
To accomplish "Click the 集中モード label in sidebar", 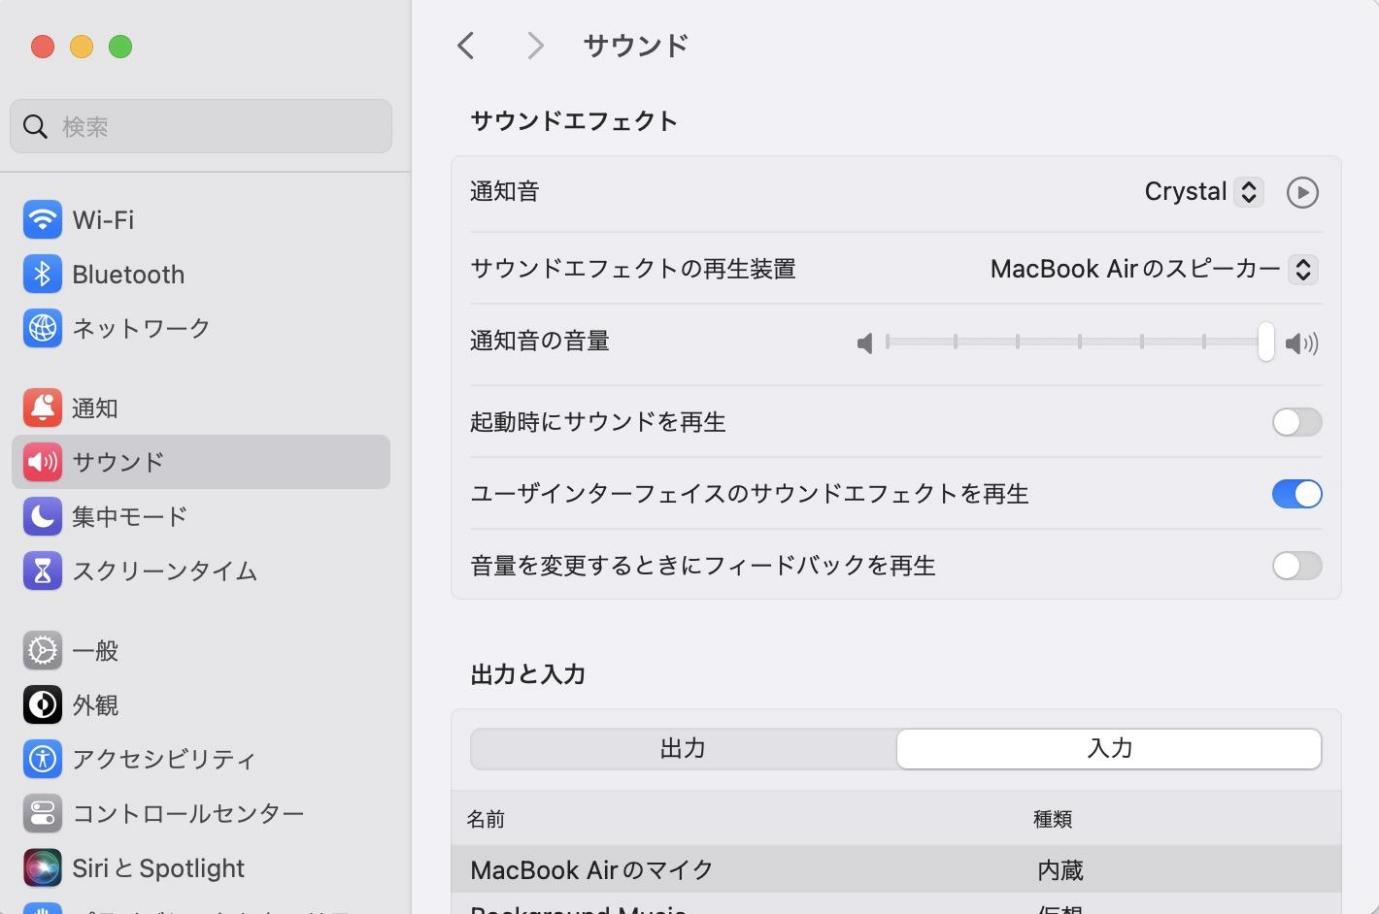I will [130, 517].
